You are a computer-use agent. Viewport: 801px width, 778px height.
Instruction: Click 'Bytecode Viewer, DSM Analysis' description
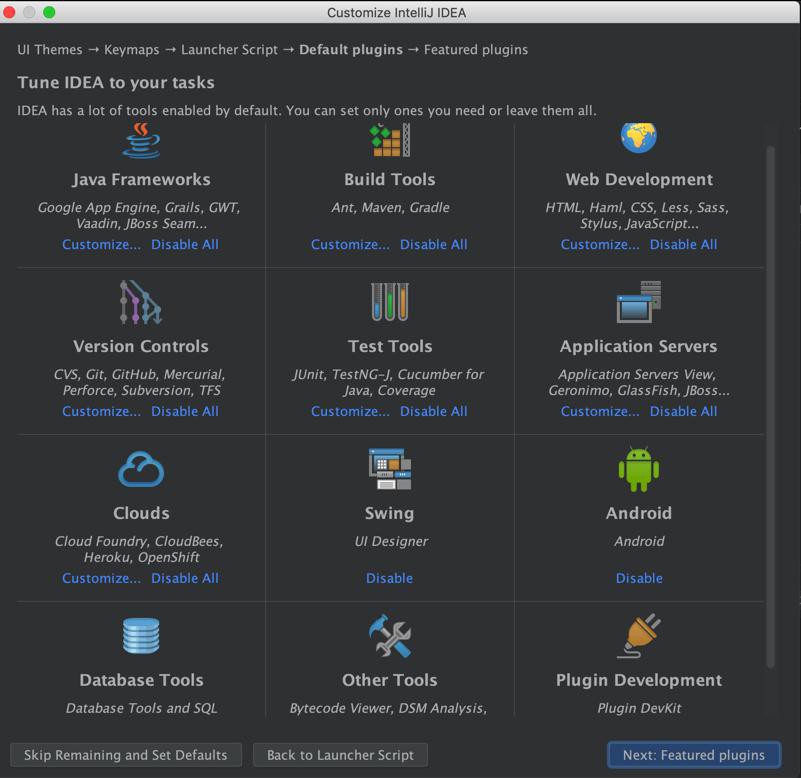tap(388, 708)
